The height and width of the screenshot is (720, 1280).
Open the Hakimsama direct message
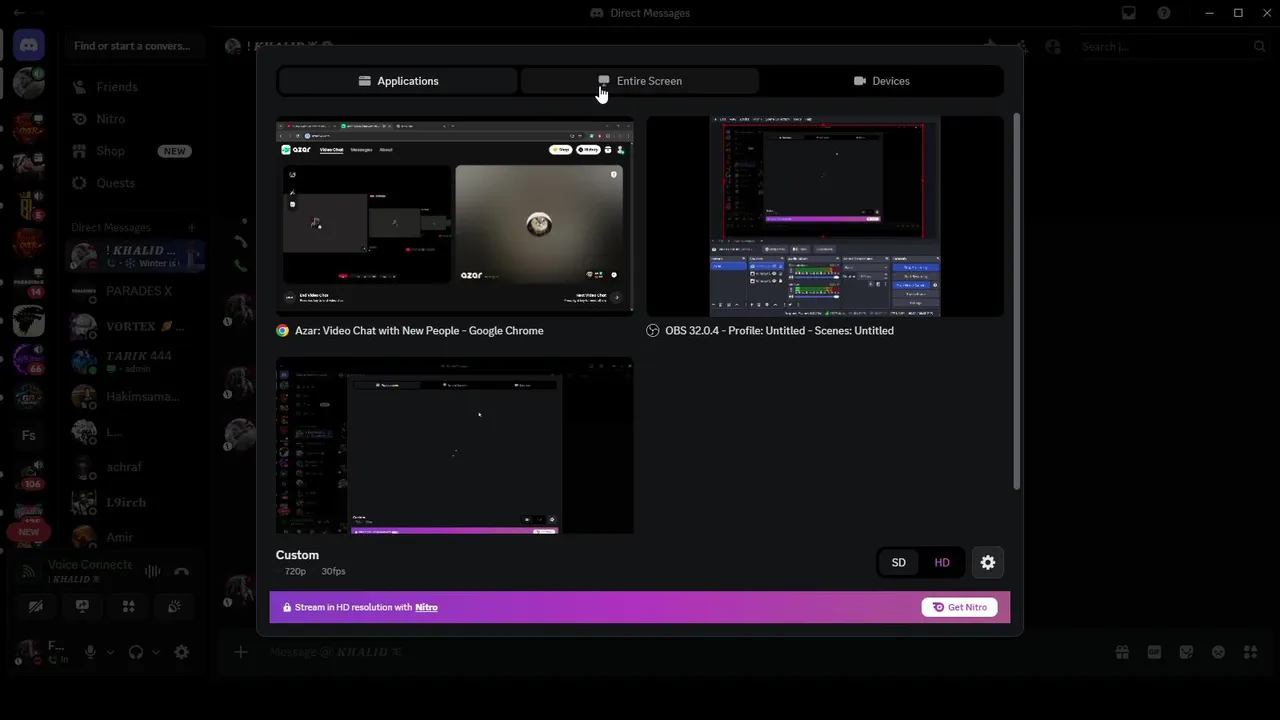(x=135, y=396)
